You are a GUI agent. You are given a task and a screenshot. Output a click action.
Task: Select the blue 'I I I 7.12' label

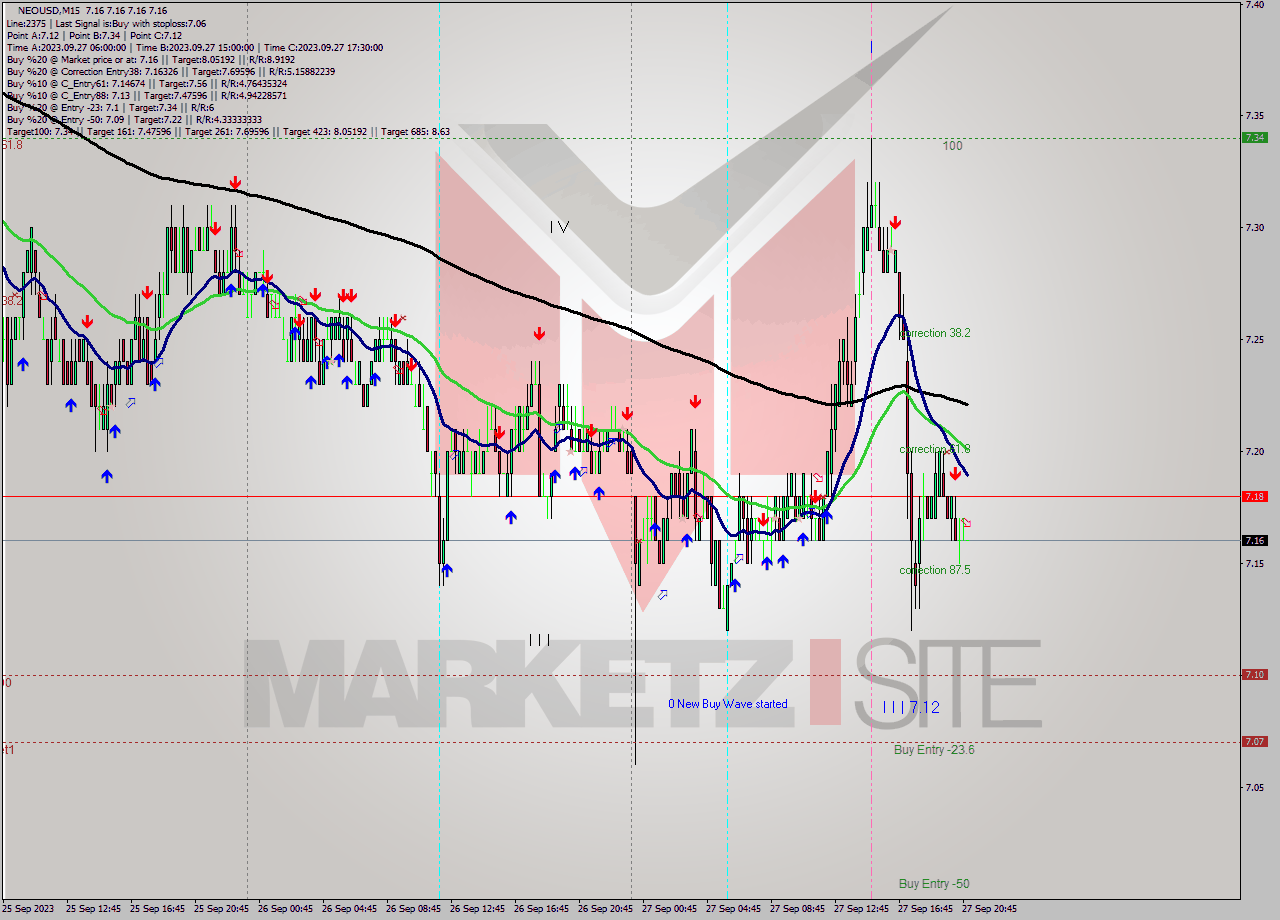(x=911, y=707)
